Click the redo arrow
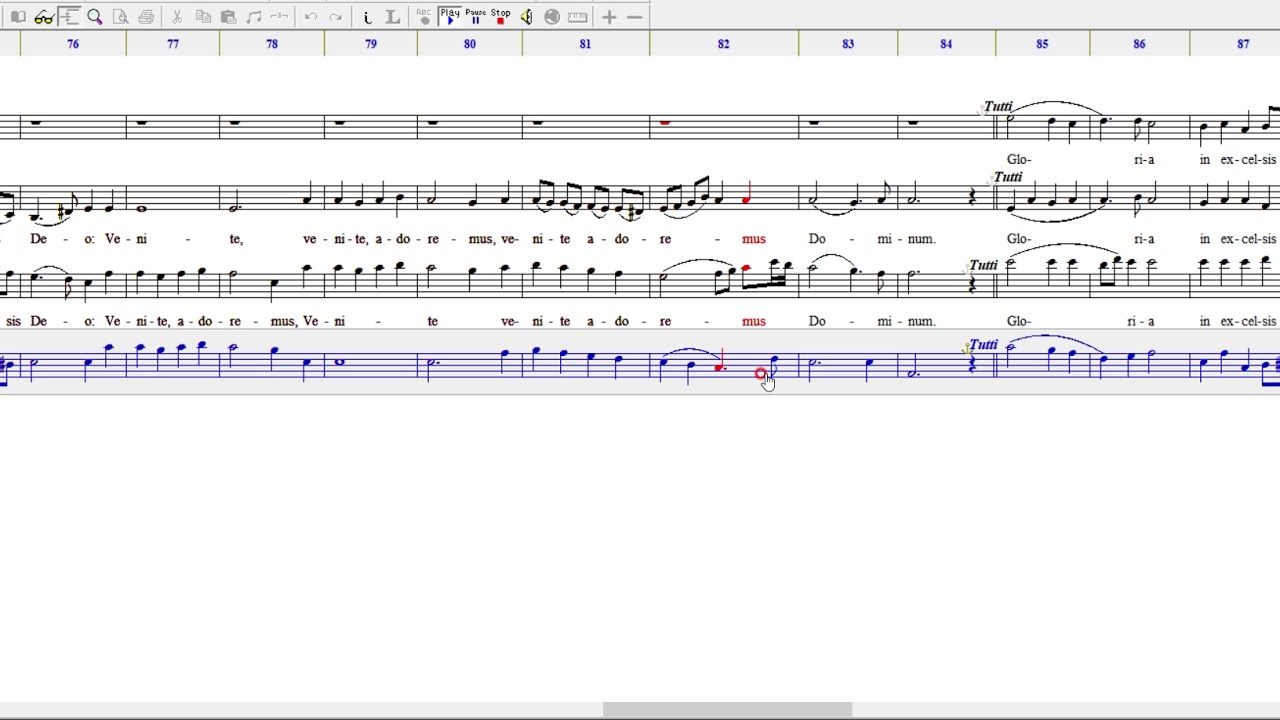 tap(336, 17)
